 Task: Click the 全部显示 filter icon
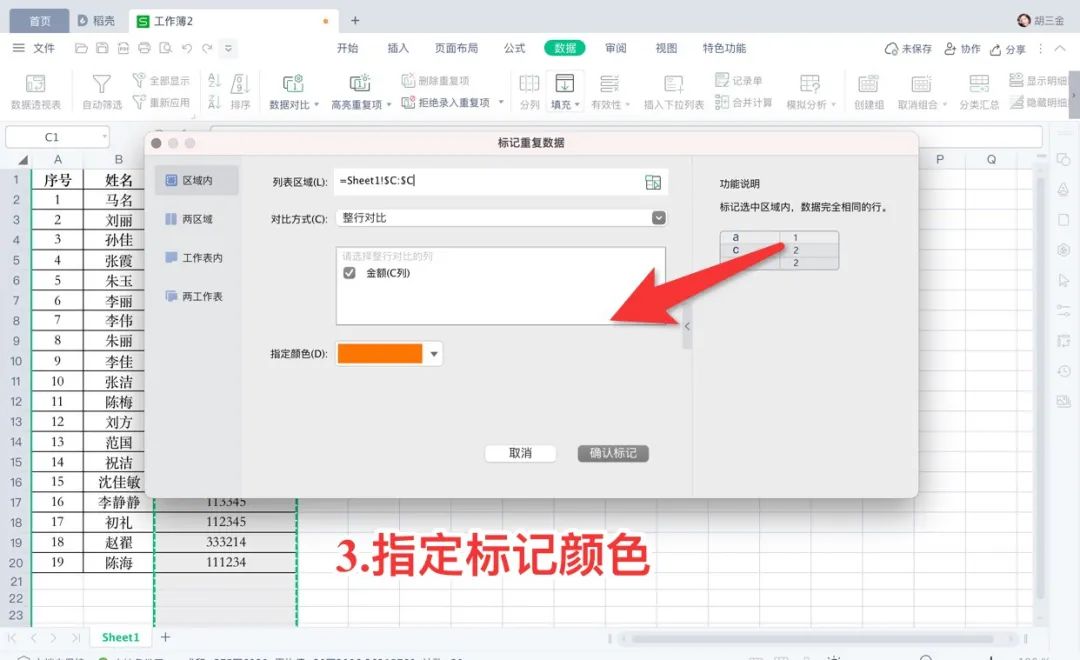point(139,80)
